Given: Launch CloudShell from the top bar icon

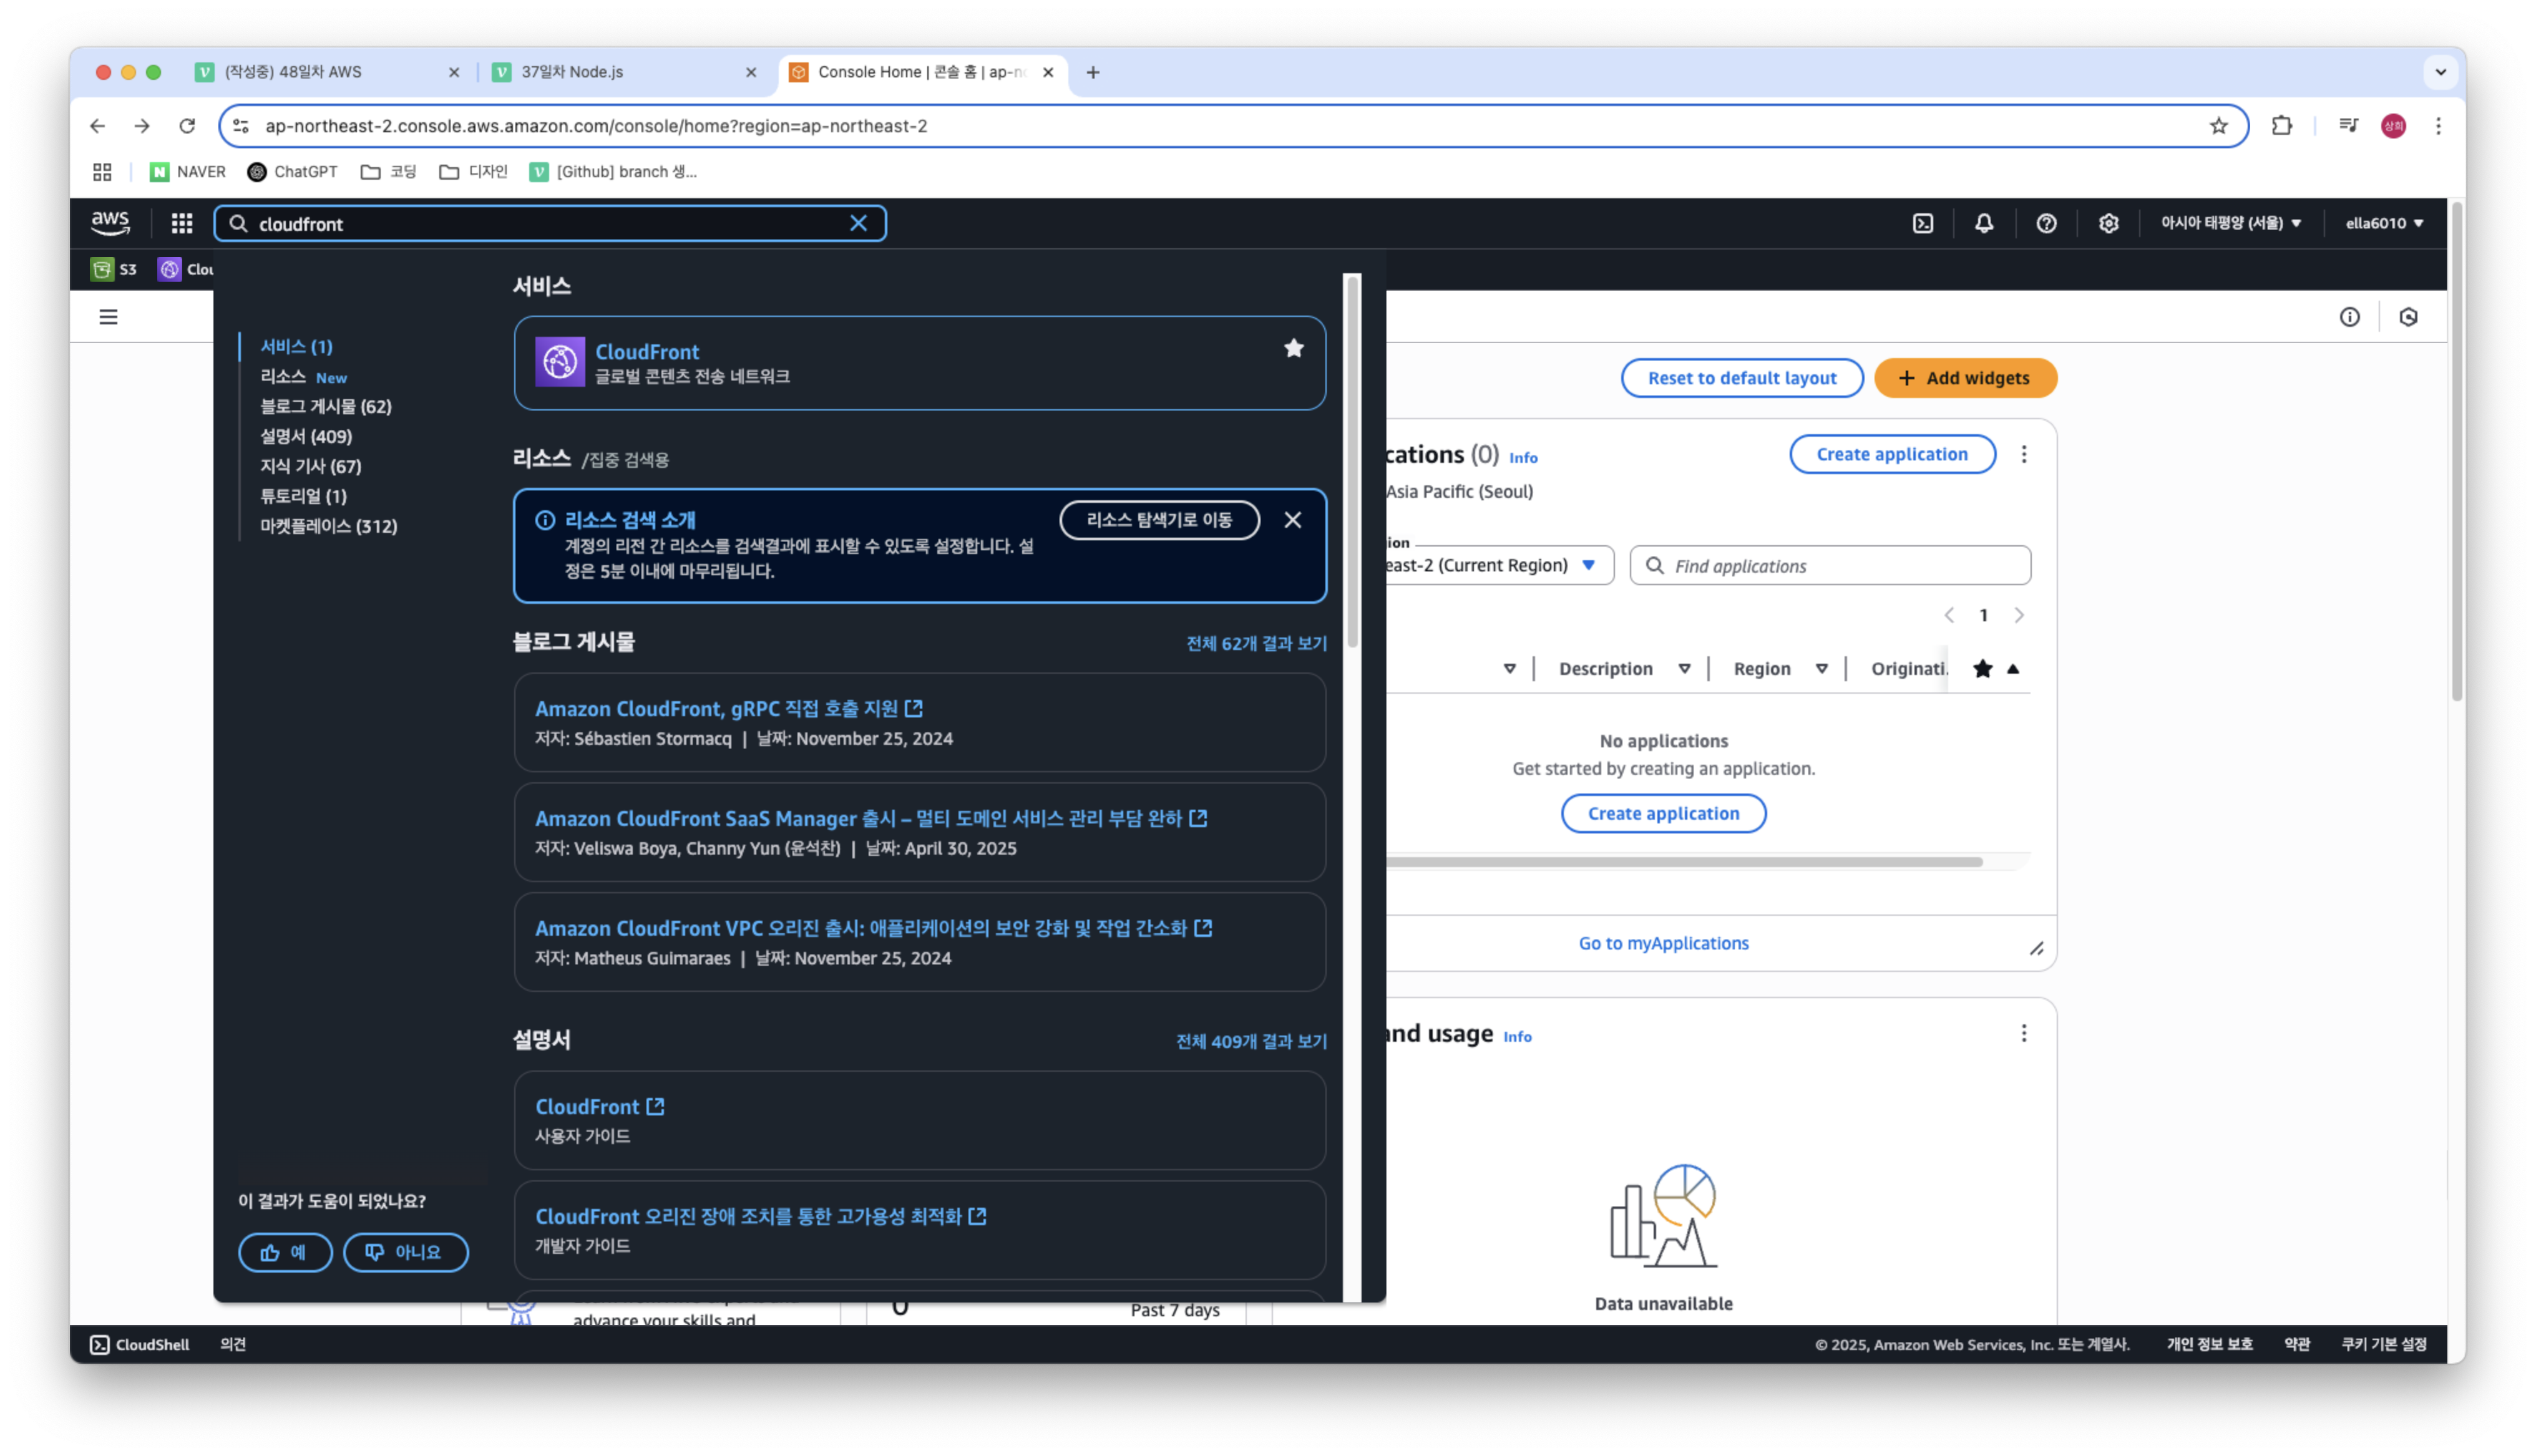Looking at the screenshot, I should [x=1923, y=223].
